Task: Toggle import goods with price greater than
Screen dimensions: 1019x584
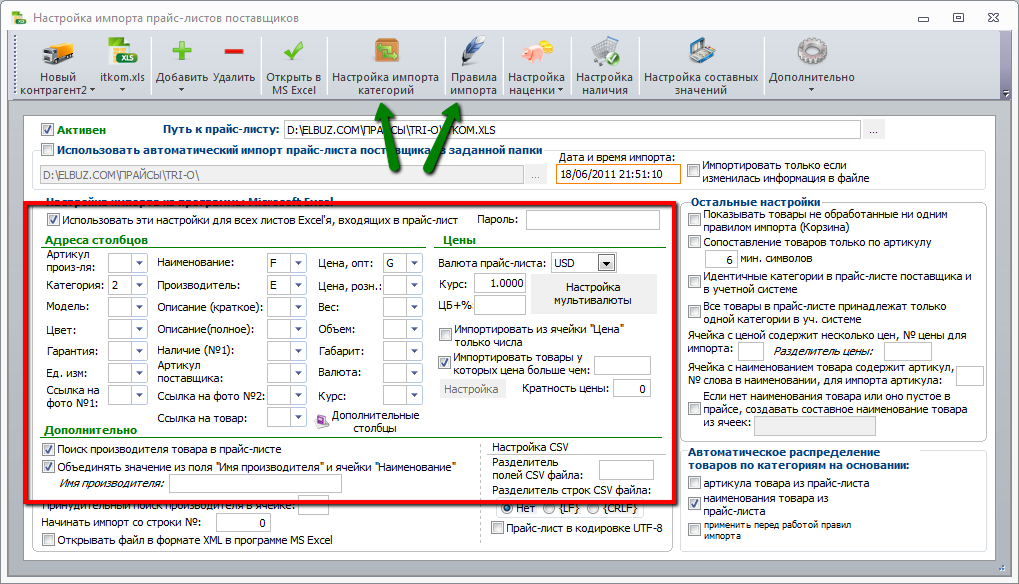Action: [x=445, y=362]
